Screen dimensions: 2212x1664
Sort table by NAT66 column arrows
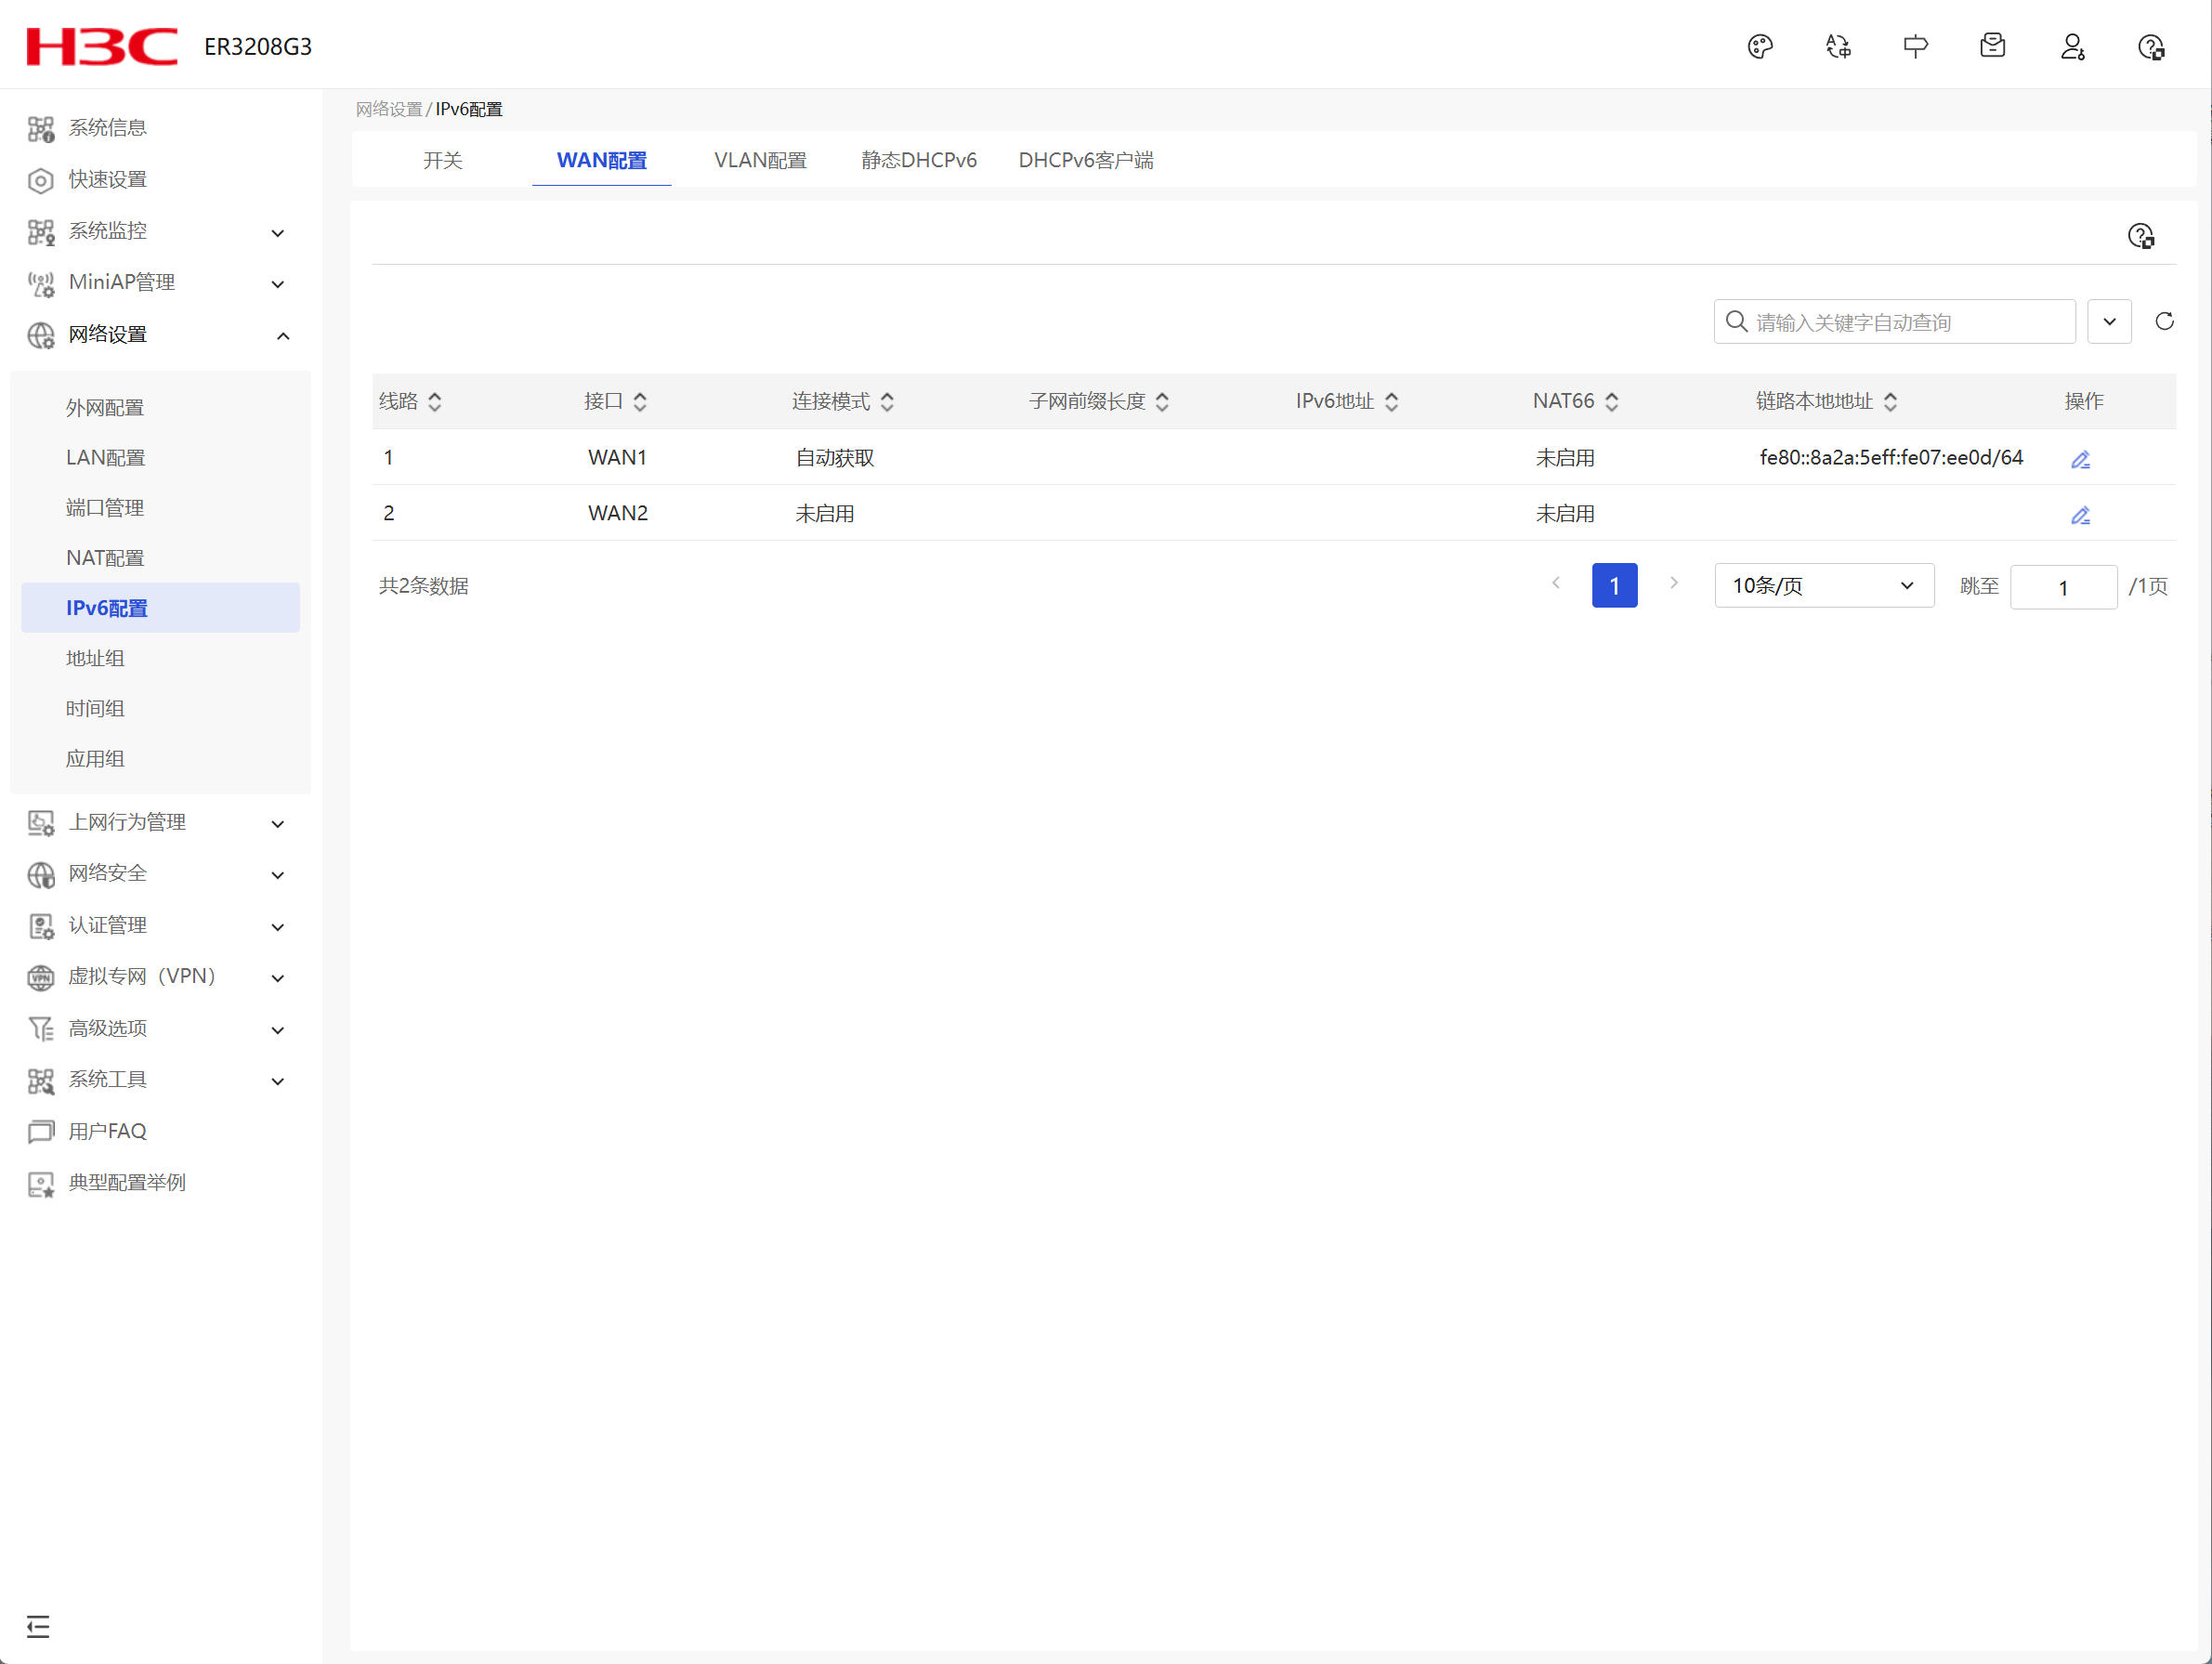[x=1611, y=402]
